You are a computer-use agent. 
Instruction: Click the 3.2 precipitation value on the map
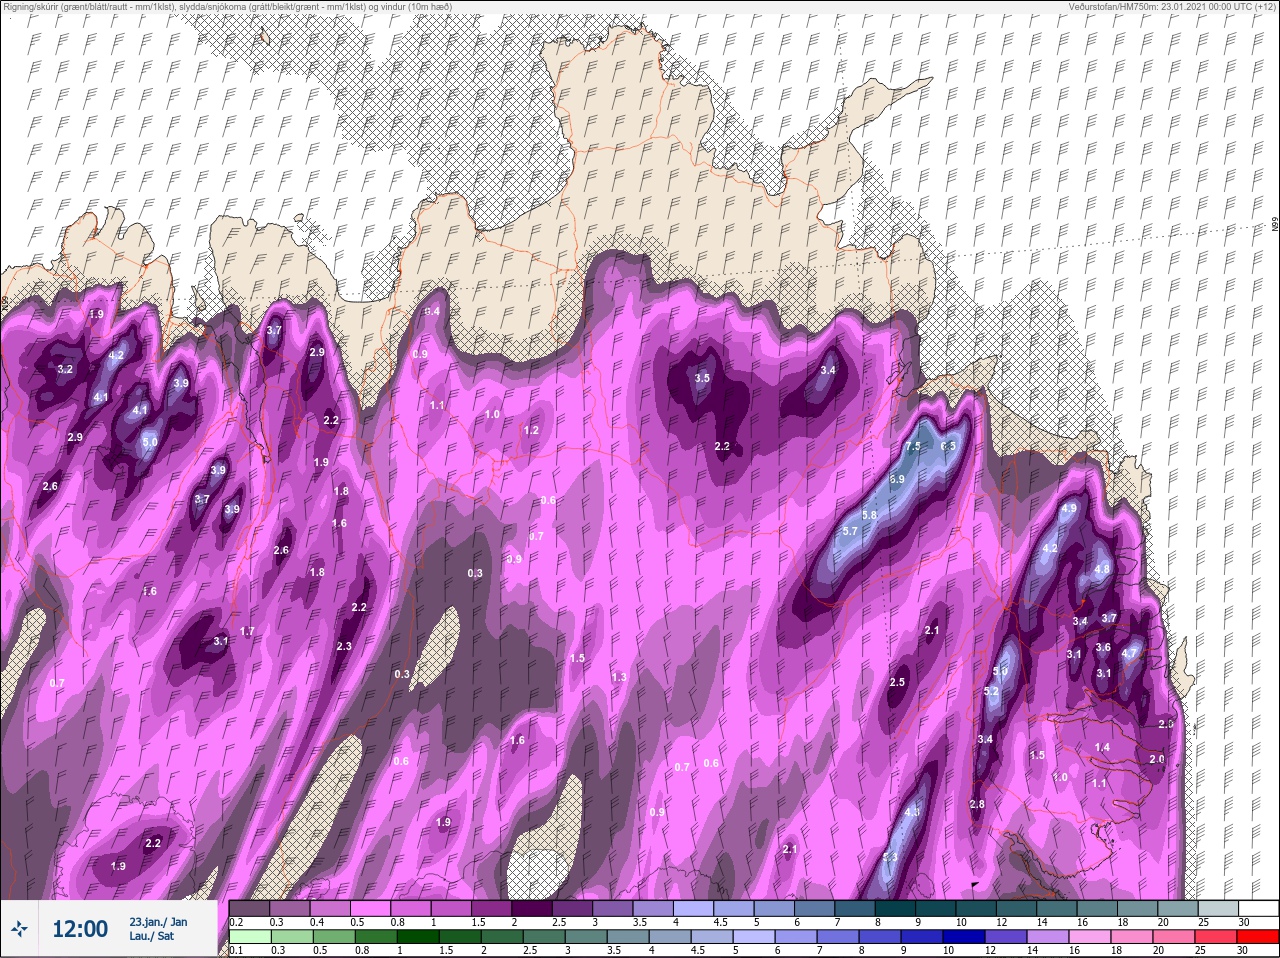[66, 369]
